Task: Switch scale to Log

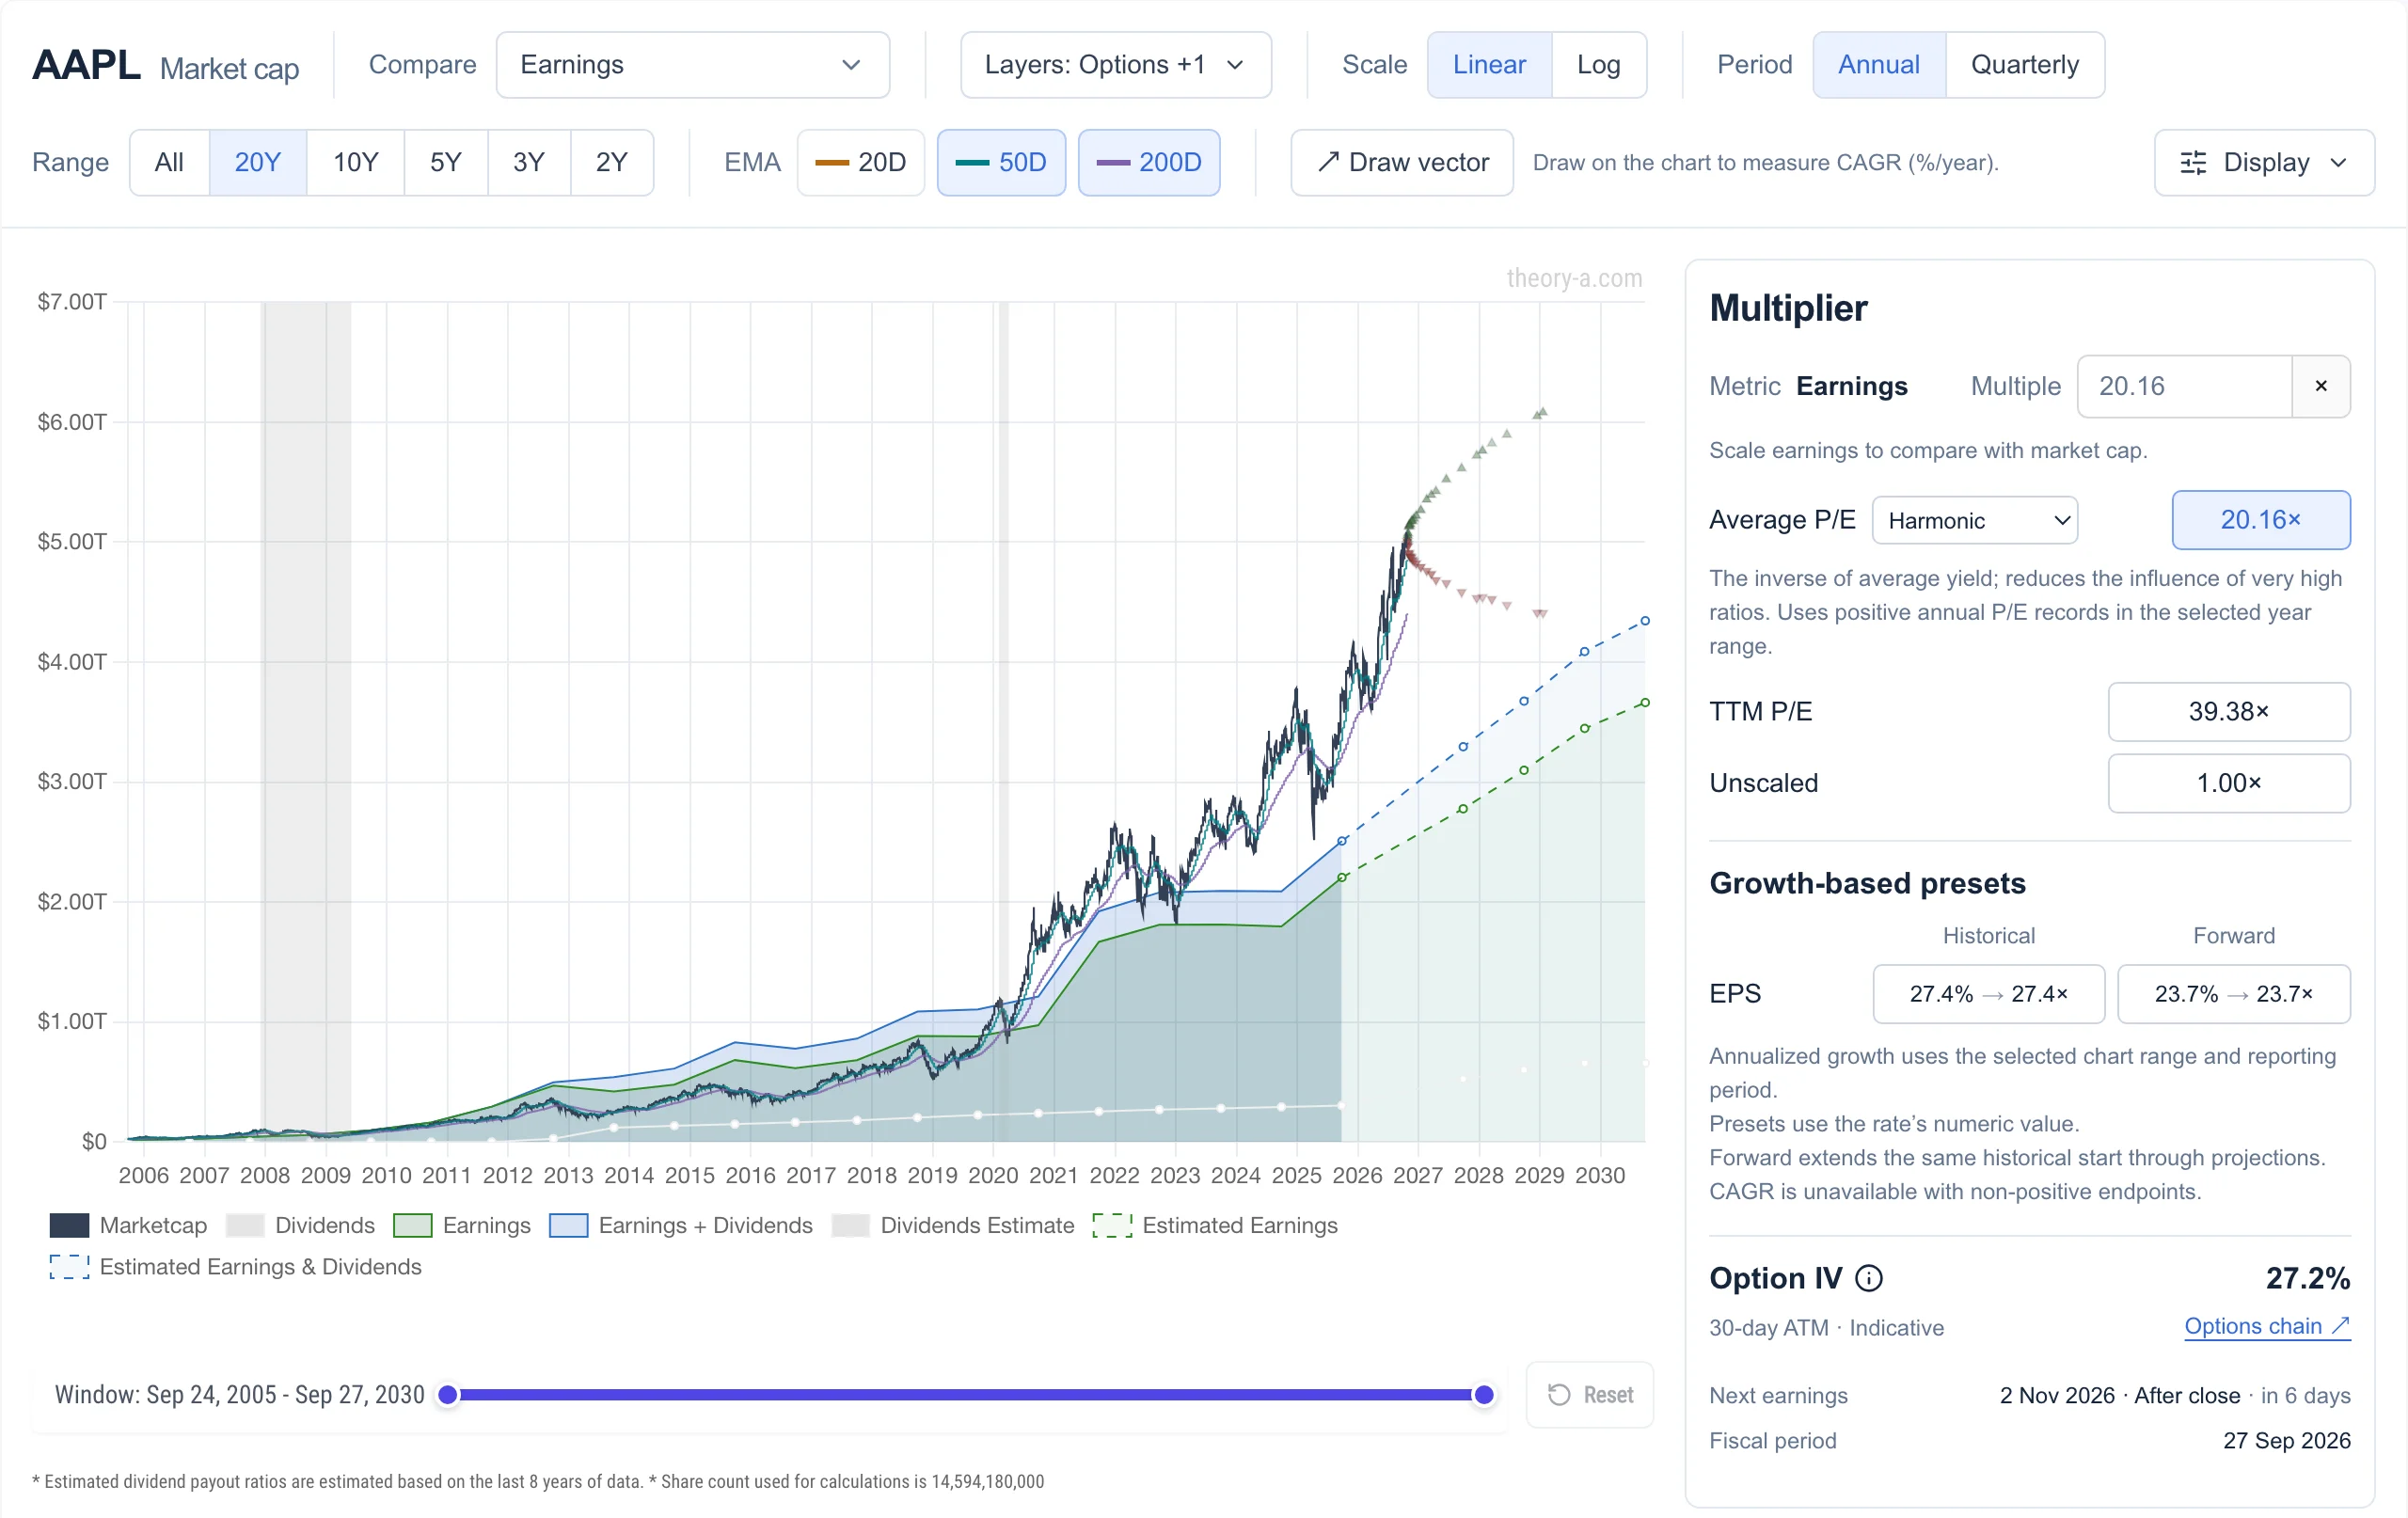Action: (1598, 65)
